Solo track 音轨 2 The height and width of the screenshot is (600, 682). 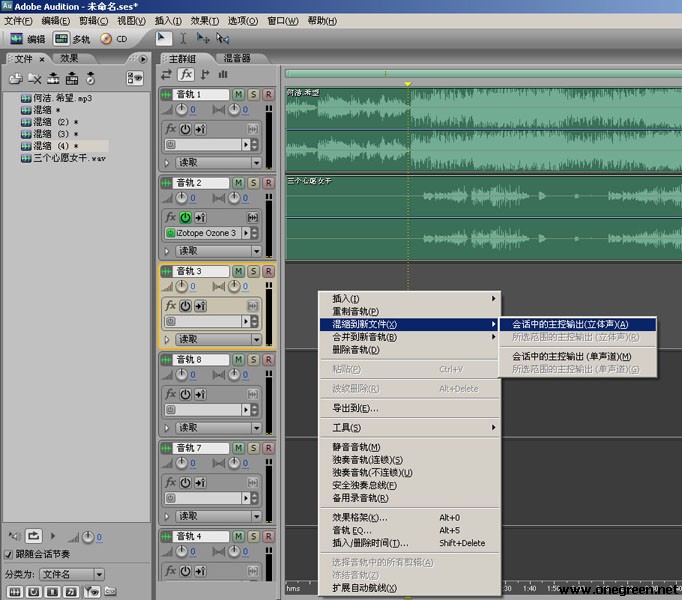pyautogui.click(x=254, y=183)
